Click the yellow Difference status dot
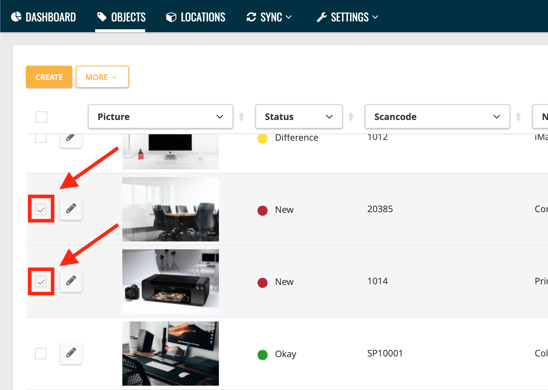This screenshot has width=548, height=390. (262, 139)
